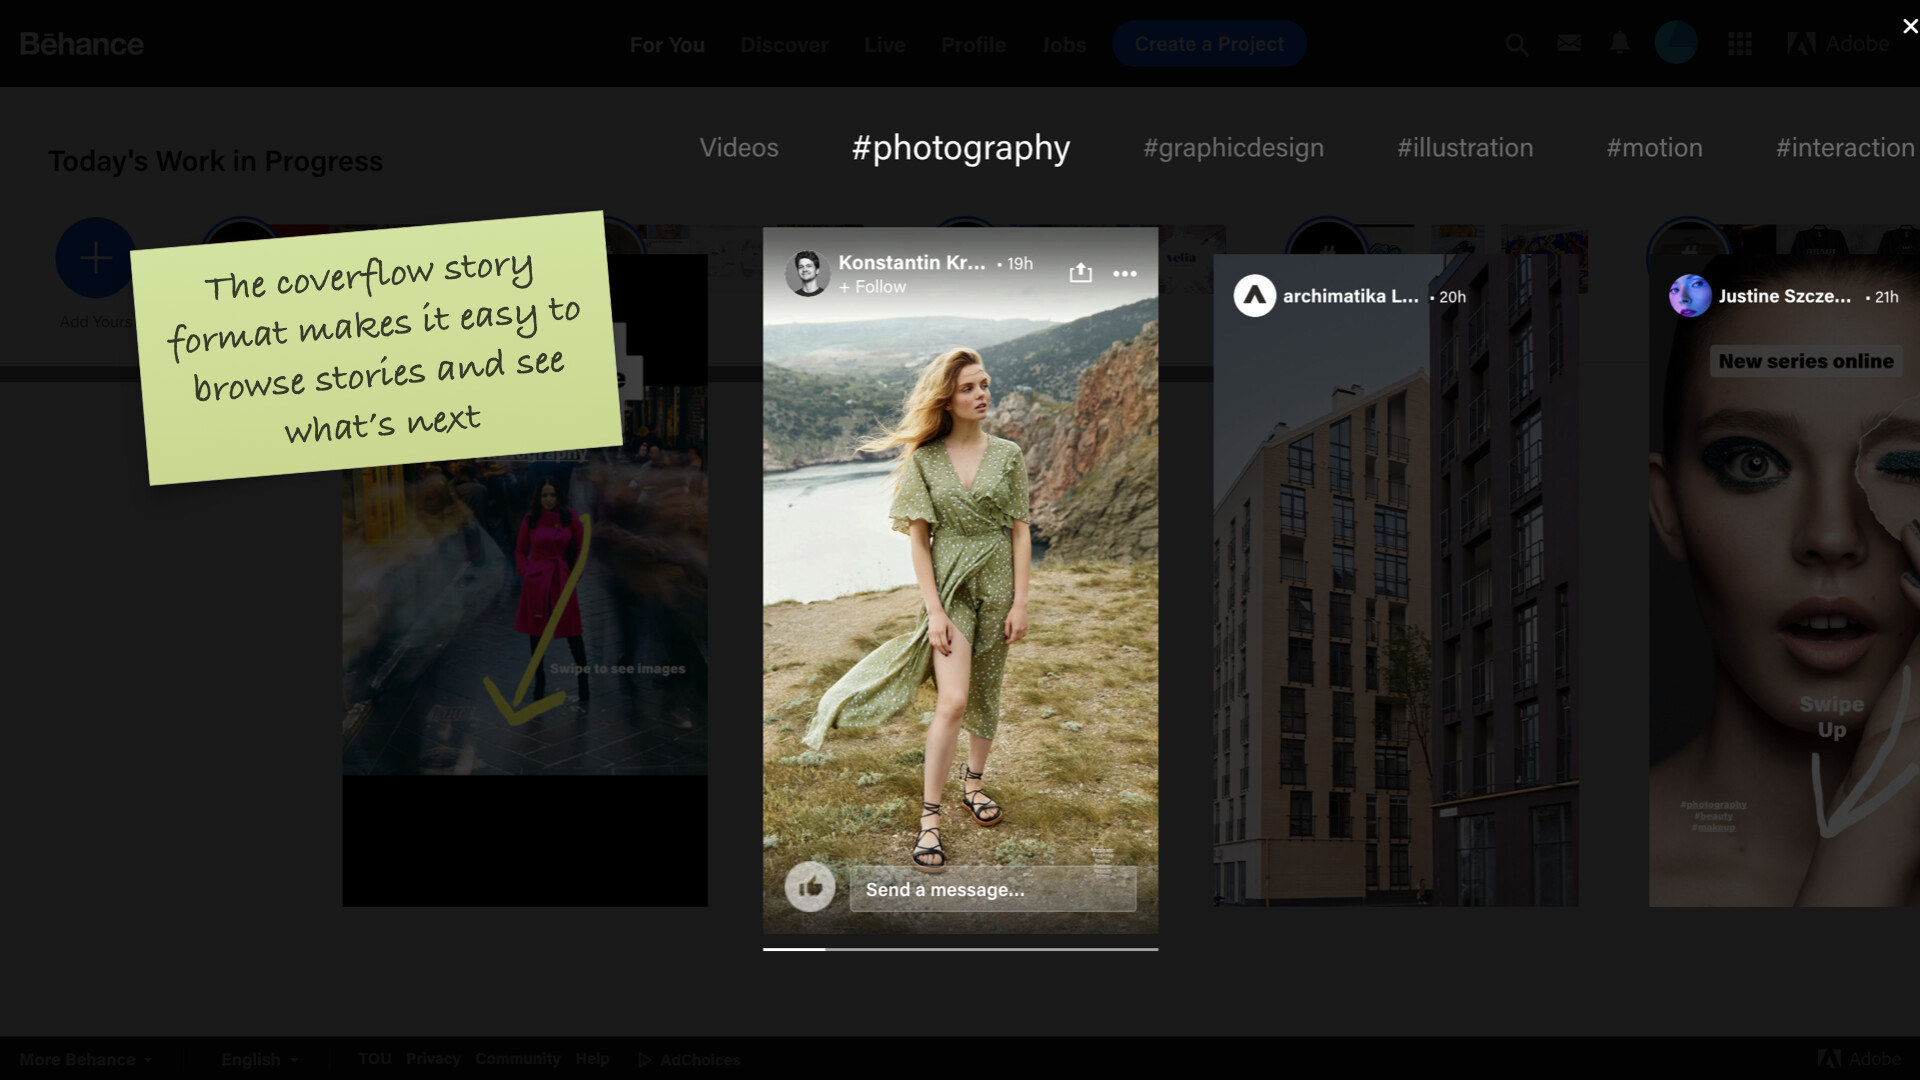Open the Discover navigation link
Image resolution: width=1920 pixels, height=1080 pixels.
(784, 45)
